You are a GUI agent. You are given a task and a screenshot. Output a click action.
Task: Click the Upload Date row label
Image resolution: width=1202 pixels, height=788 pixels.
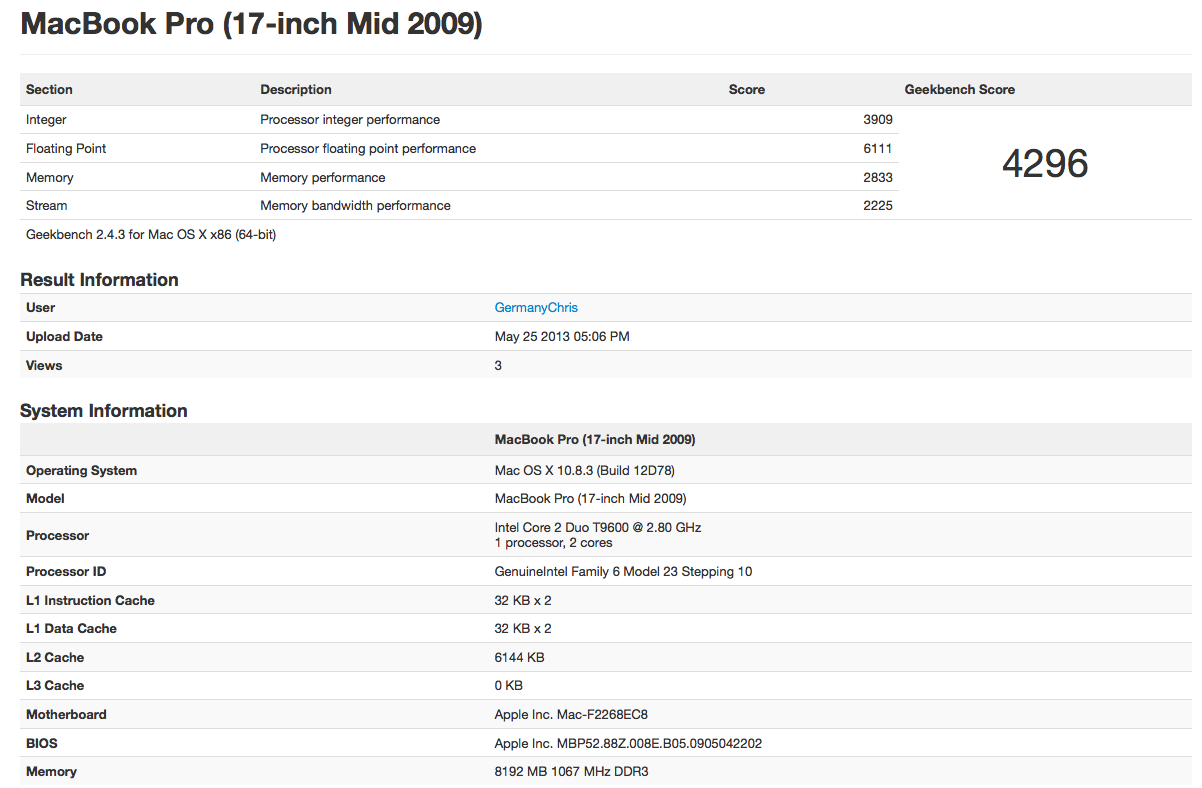coord(64,337)
